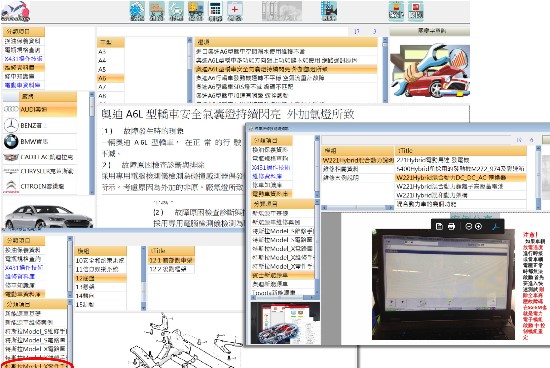Open the Adobe Acrobat icon in the PDF toolbar
The height and width of the screenshot is (368, 550).
(x=496, y=227)
